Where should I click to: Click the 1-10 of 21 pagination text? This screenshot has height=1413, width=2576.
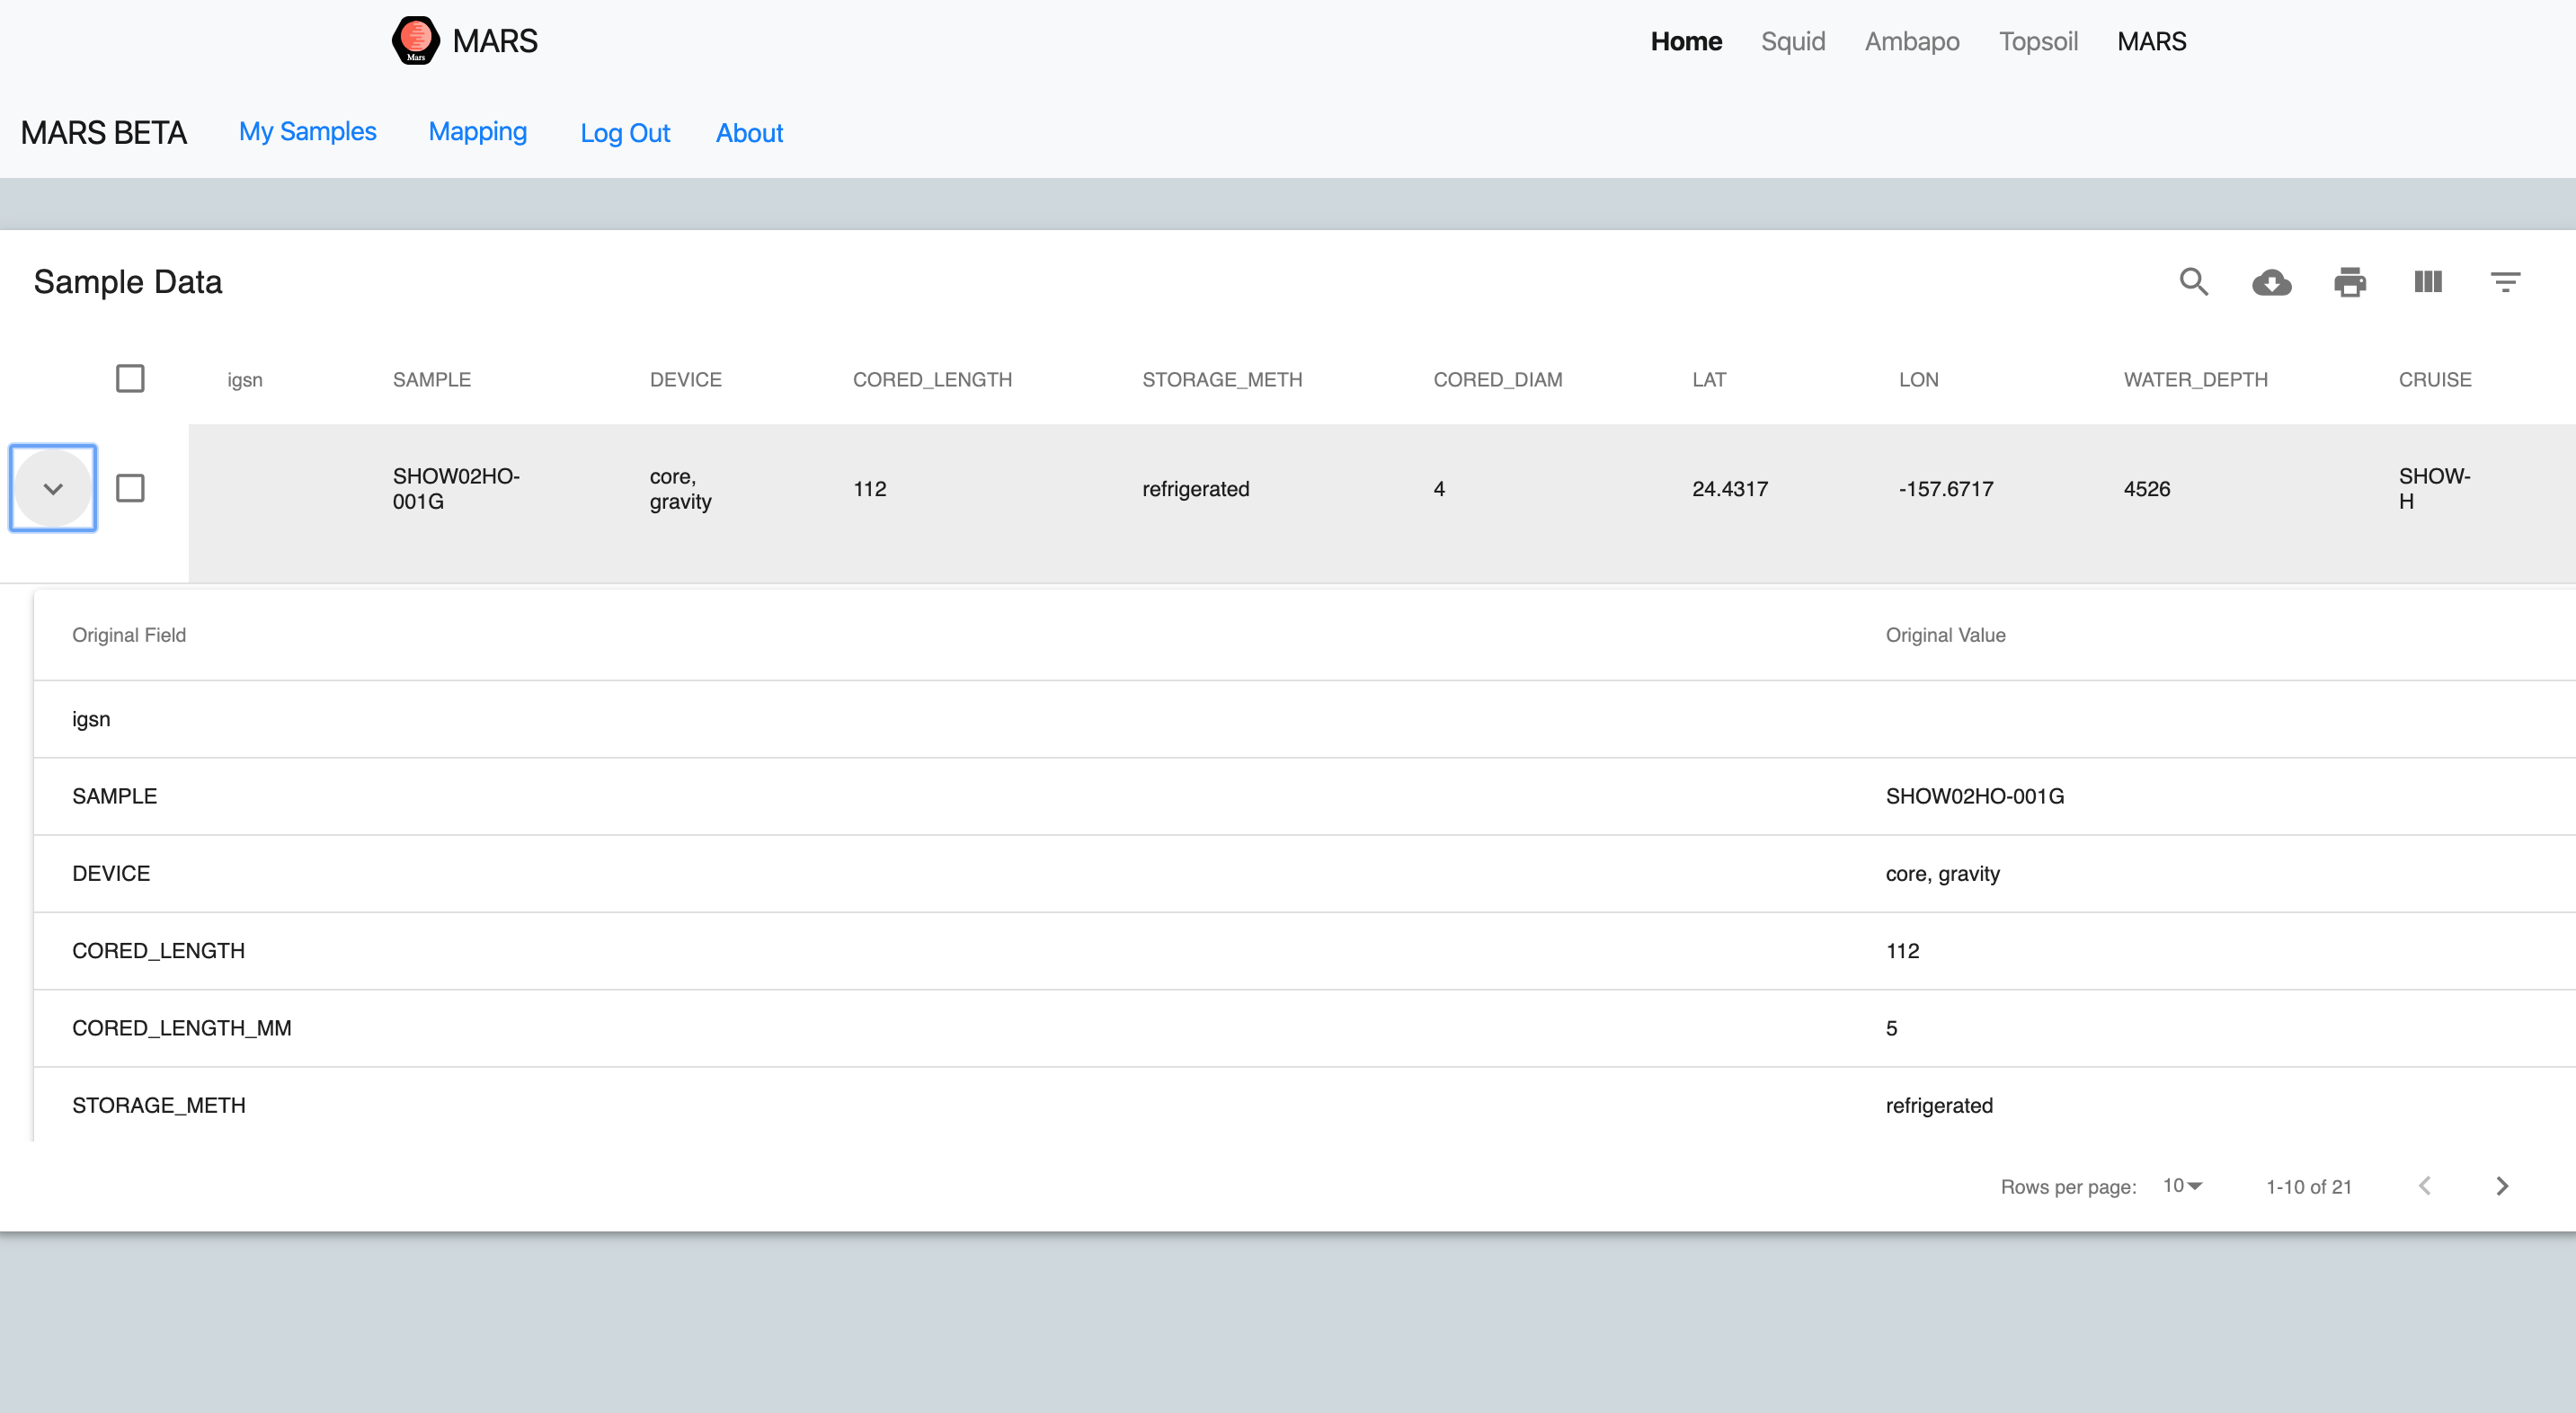point(2308,1187)
